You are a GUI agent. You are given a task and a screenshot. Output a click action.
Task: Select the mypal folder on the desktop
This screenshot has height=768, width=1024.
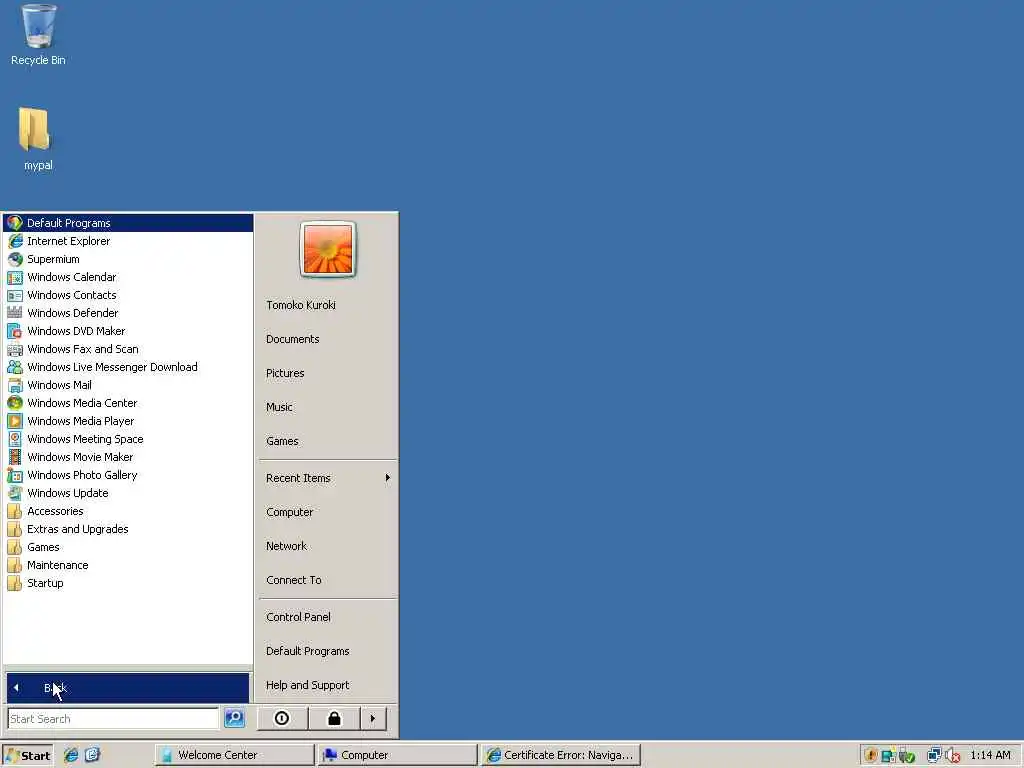click(x=37, y=139)
